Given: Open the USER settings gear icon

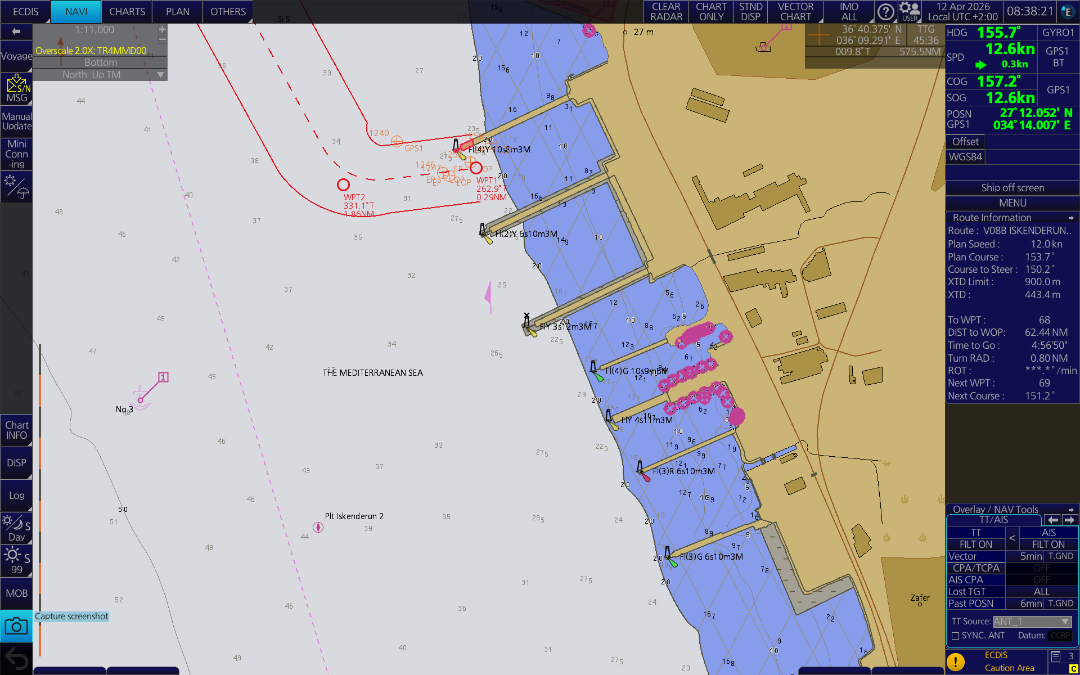Looking at the screenshot, I should click(909, 12).
